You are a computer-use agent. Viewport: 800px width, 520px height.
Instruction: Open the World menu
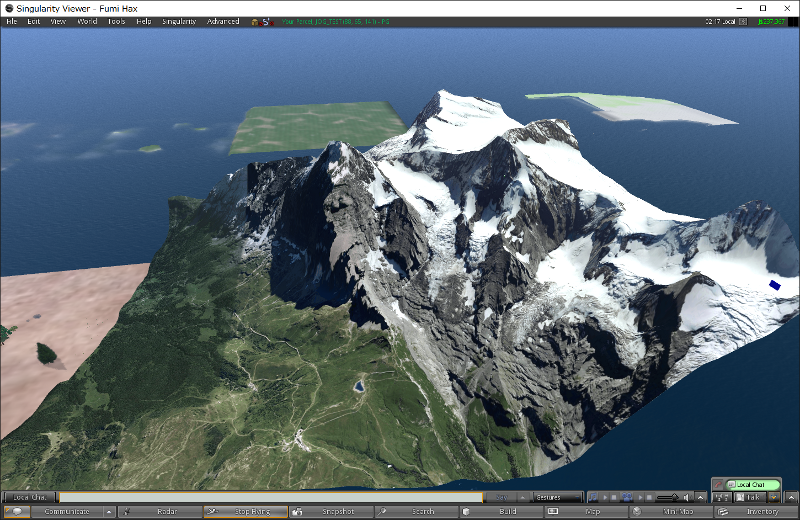(x=87, y=21)
